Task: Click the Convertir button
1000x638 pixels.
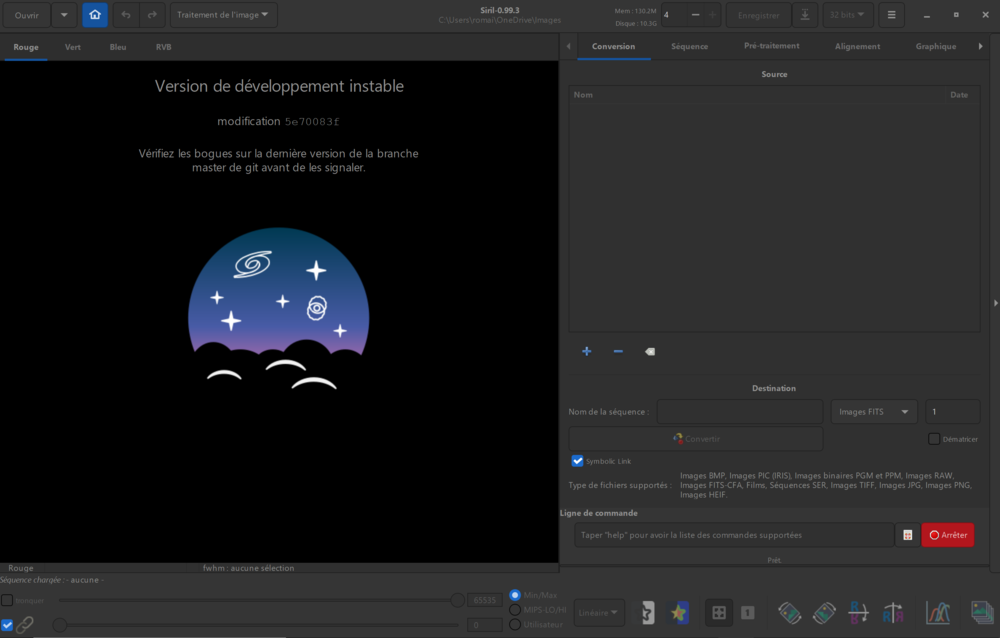Action: pos(696,439)
